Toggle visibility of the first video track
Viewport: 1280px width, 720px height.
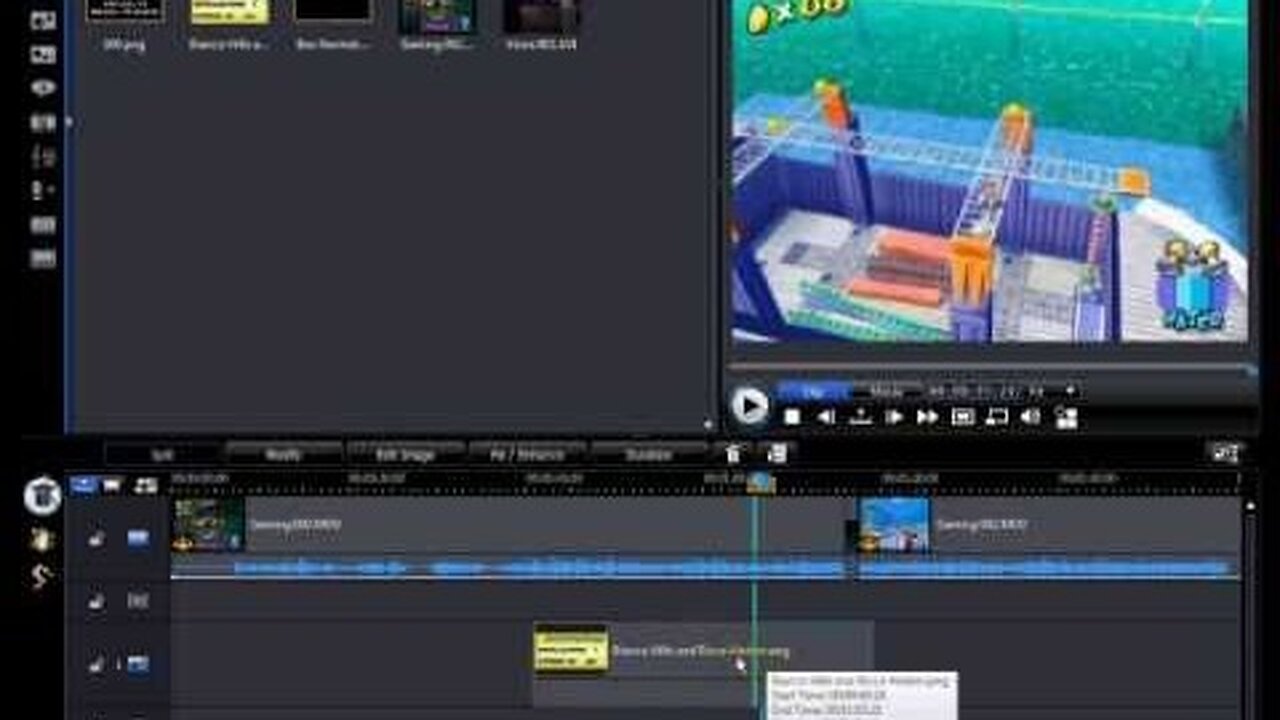click(138, 539)
